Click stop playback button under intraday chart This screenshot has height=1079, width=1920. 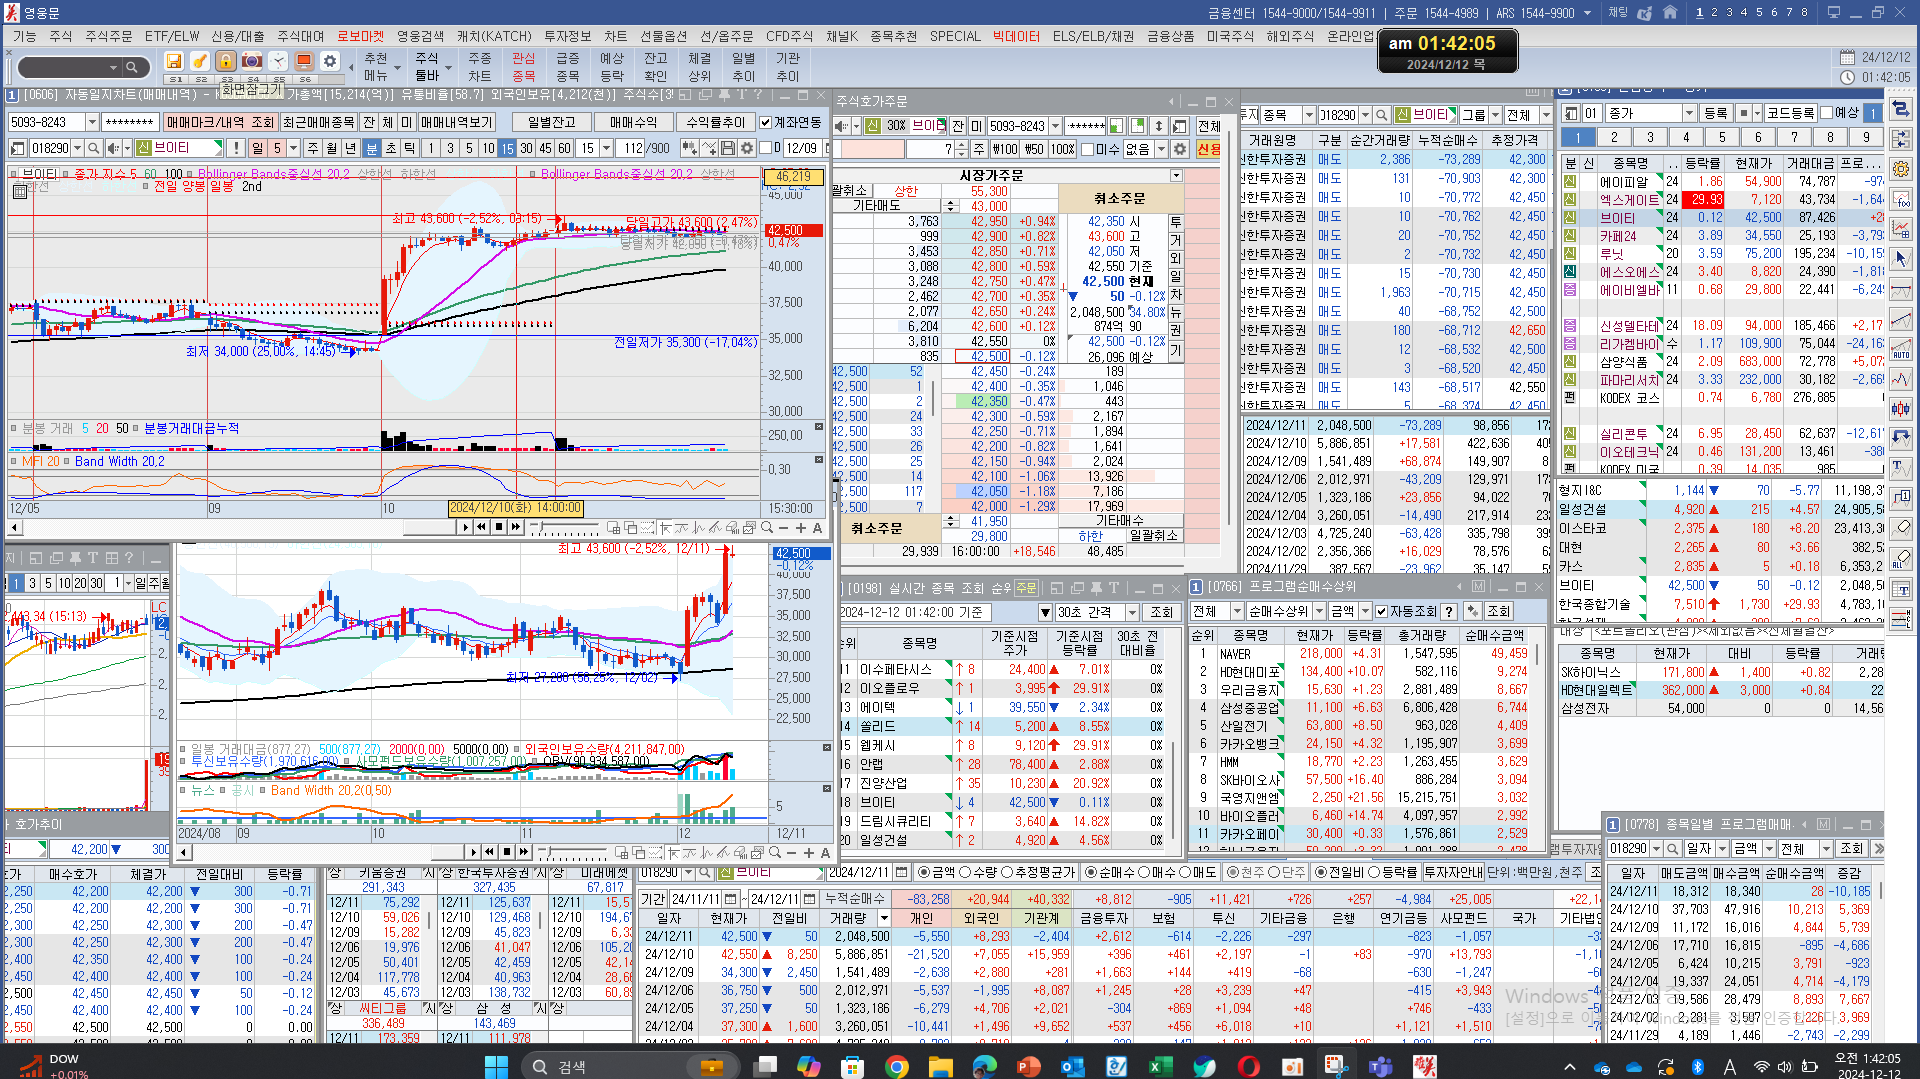pos(499,527)
